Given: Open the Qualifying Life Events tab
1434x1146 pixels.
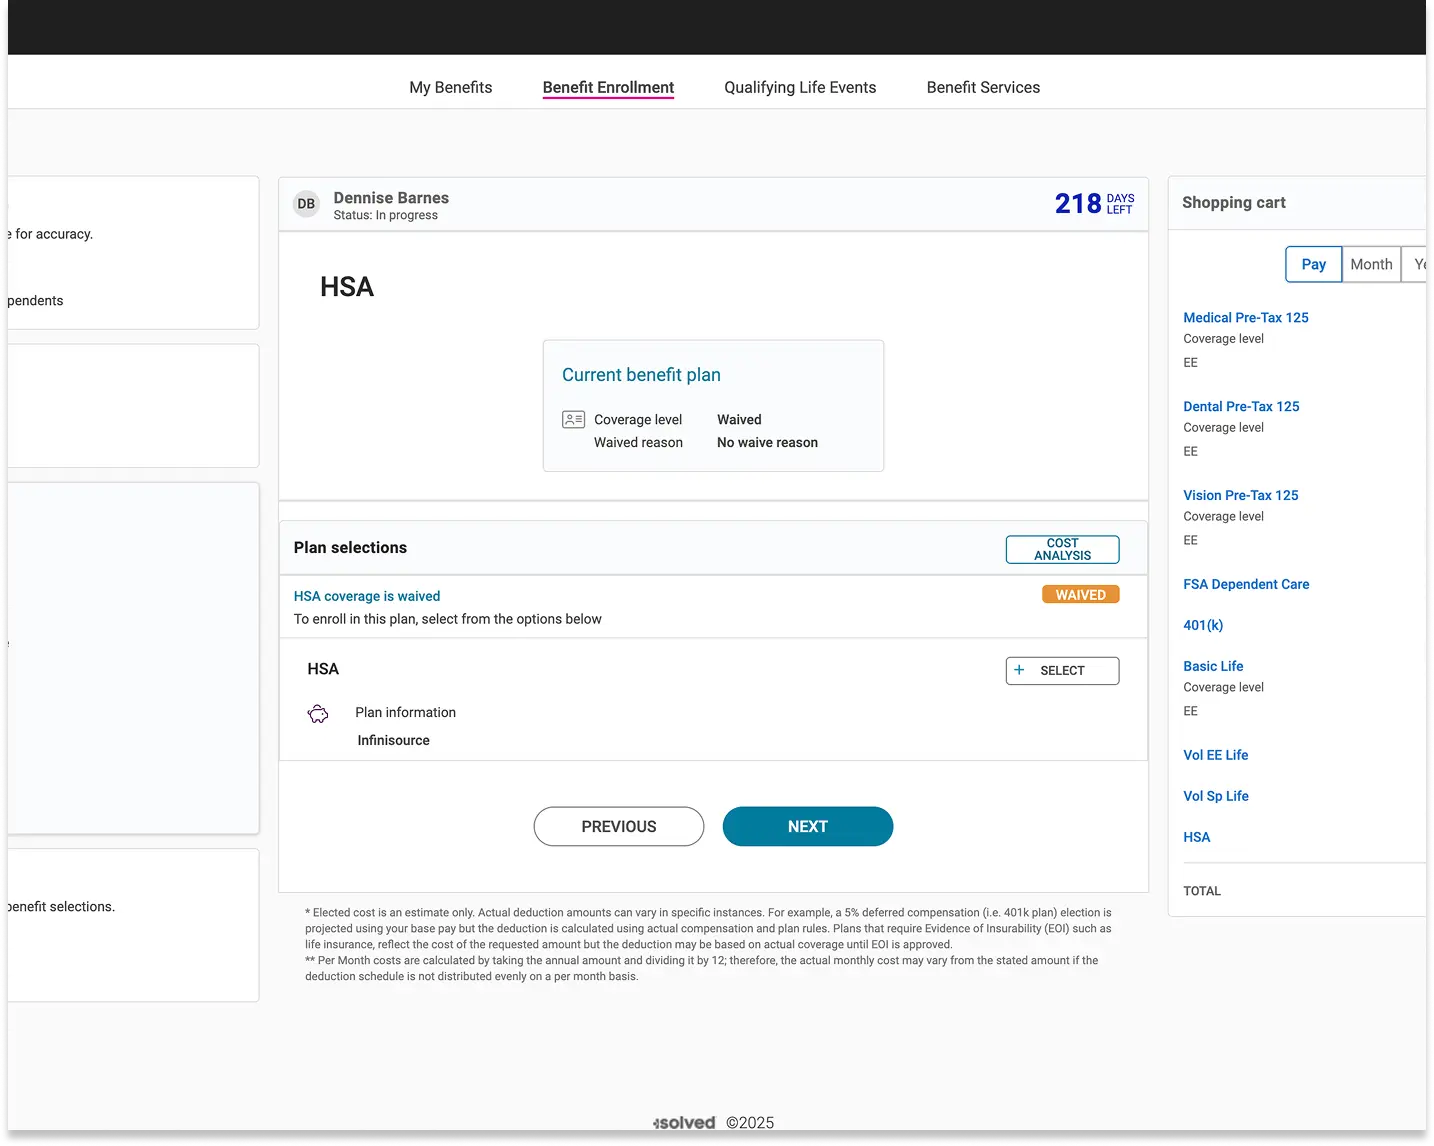Looking at the screenshot, I should click(800, 87).
